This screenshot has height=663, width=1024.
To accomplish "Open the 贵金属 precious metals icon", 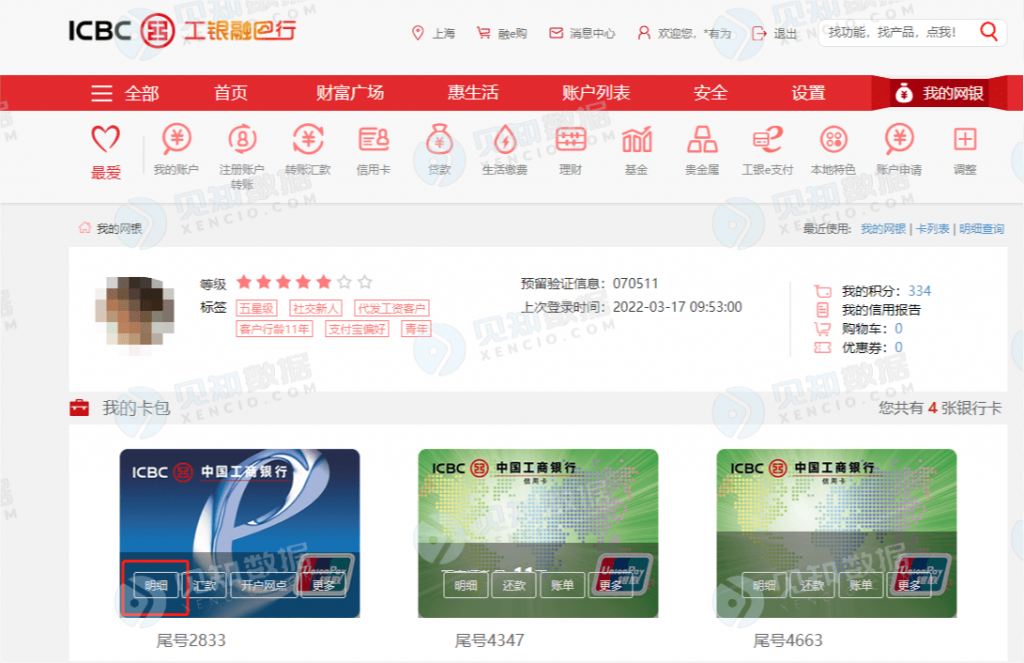I will coord(702,139).
